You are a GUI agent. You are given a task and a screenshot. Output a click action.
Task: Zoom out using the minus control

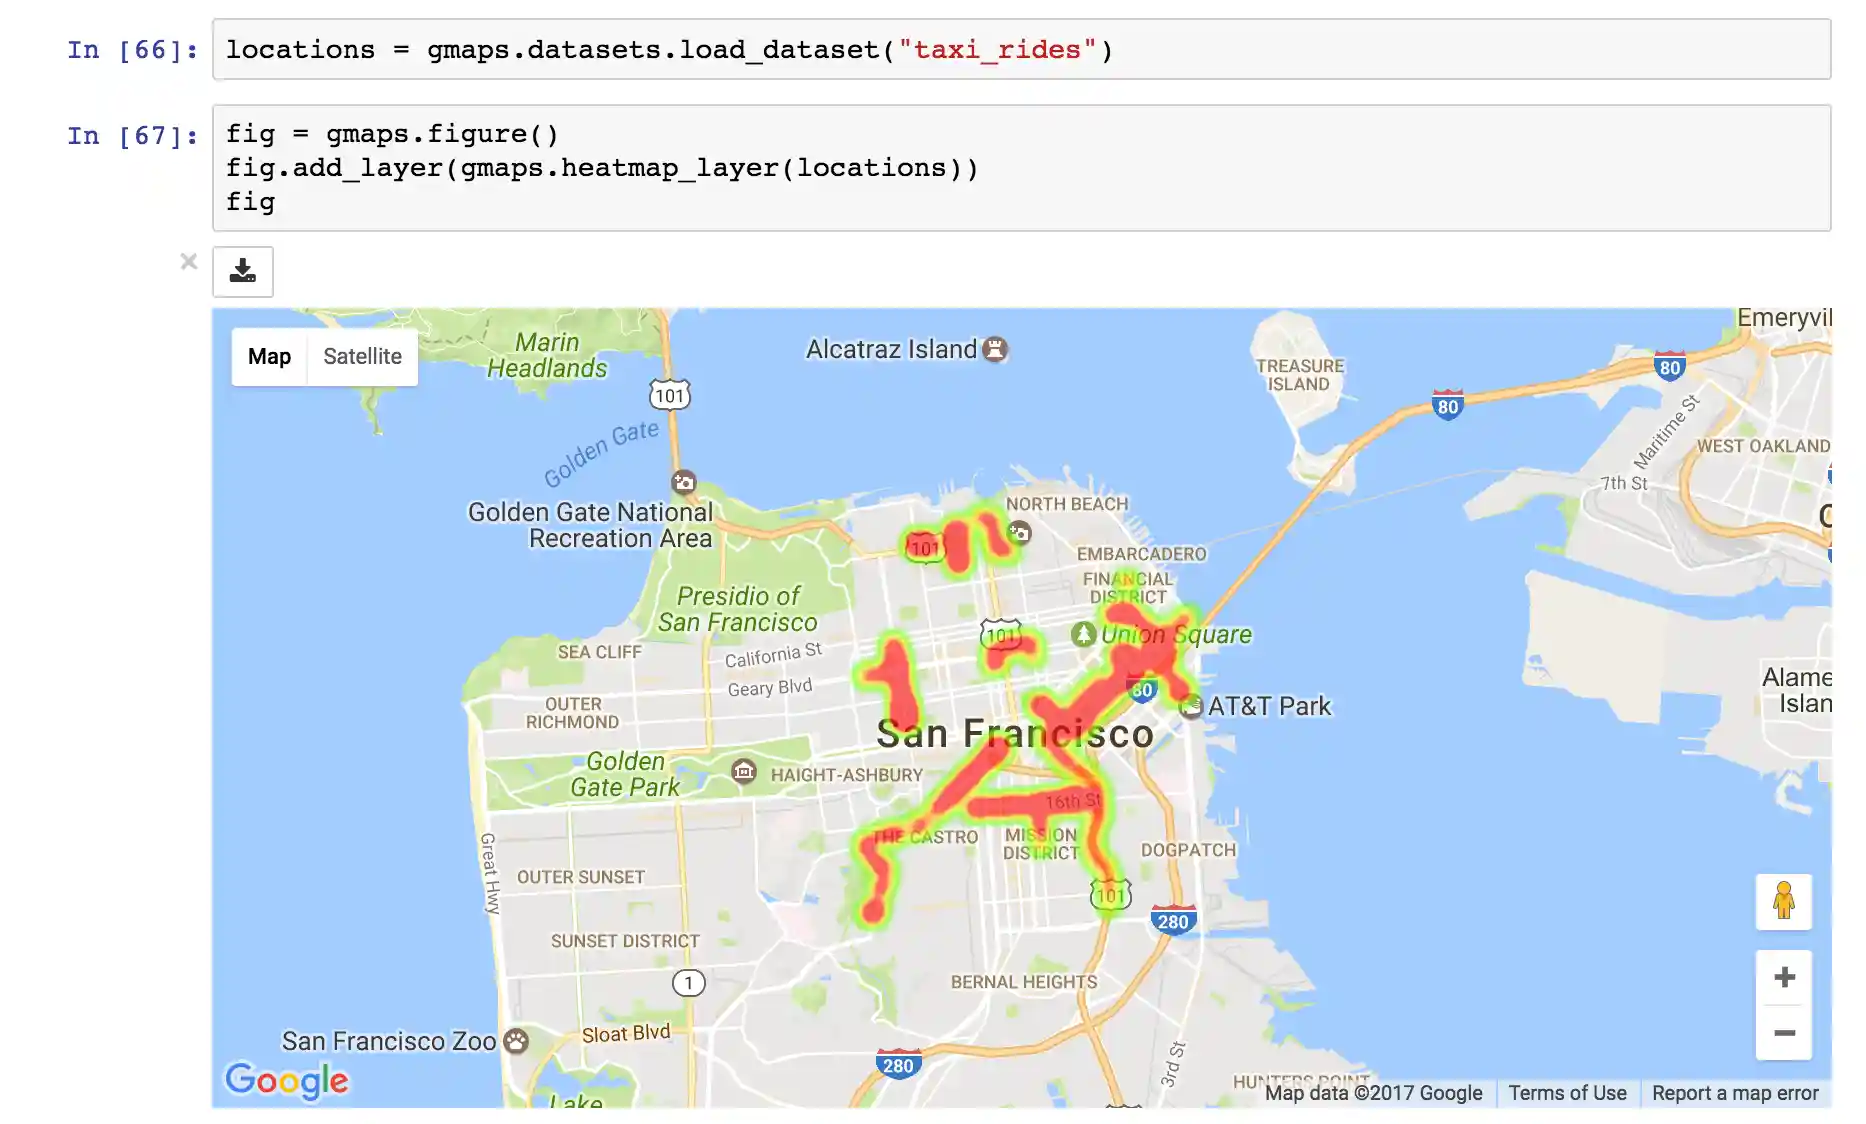point(1784,1031)
